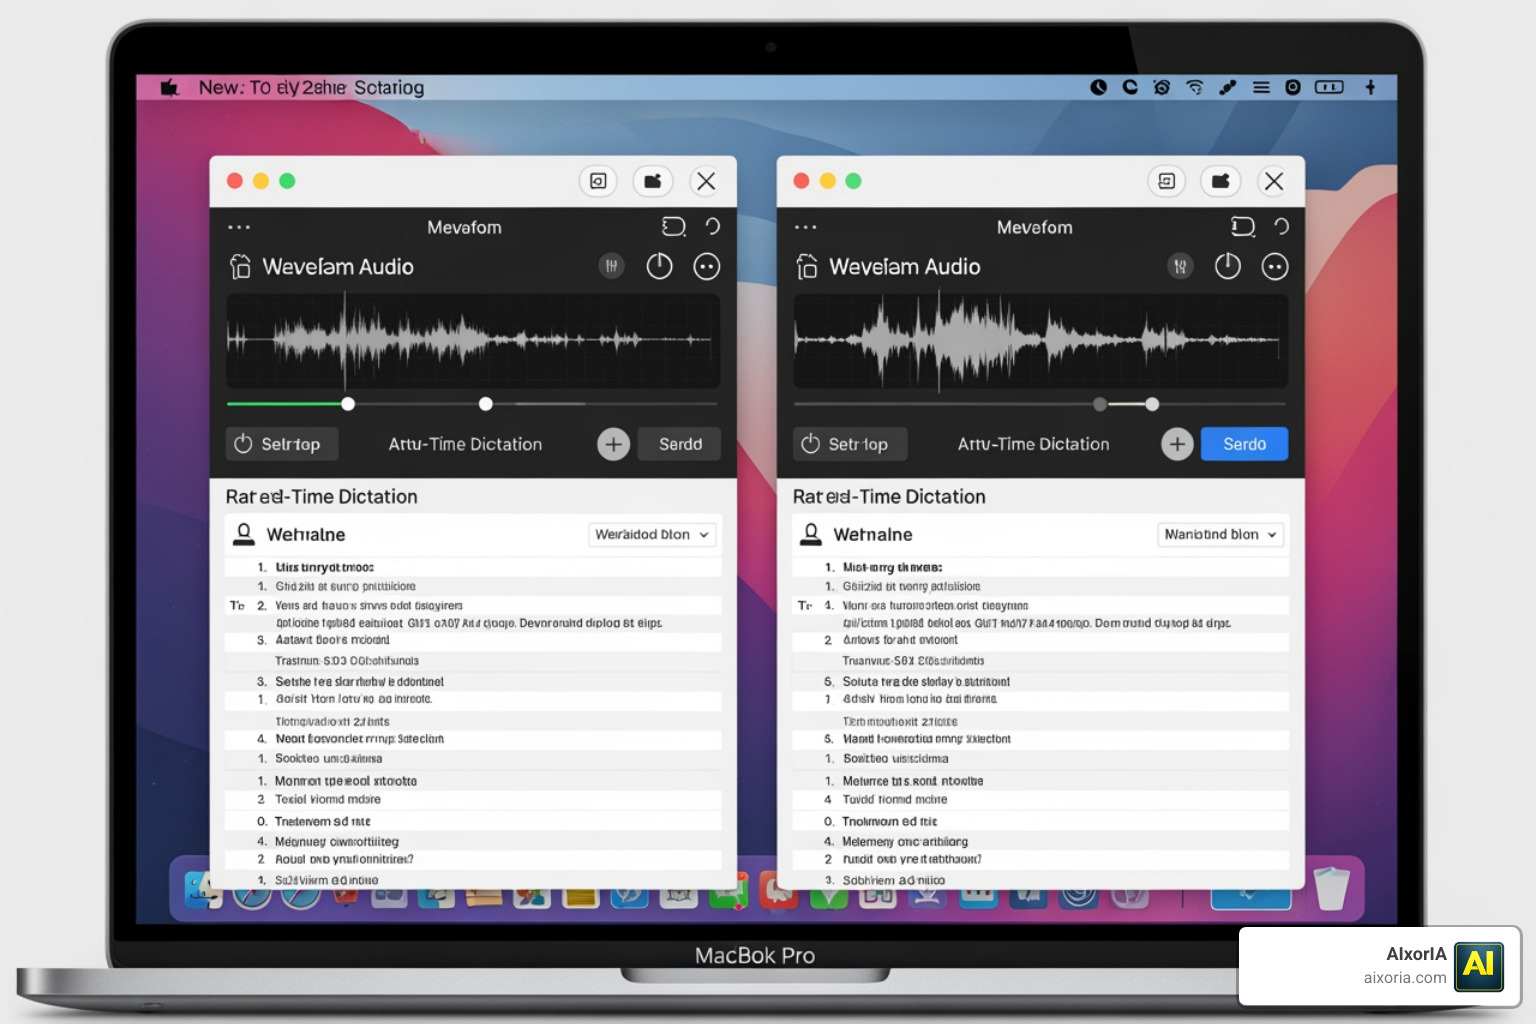Screen dimensions: 1536x1024
Task: Open the three-dot menu in left window
Action: 239,227
